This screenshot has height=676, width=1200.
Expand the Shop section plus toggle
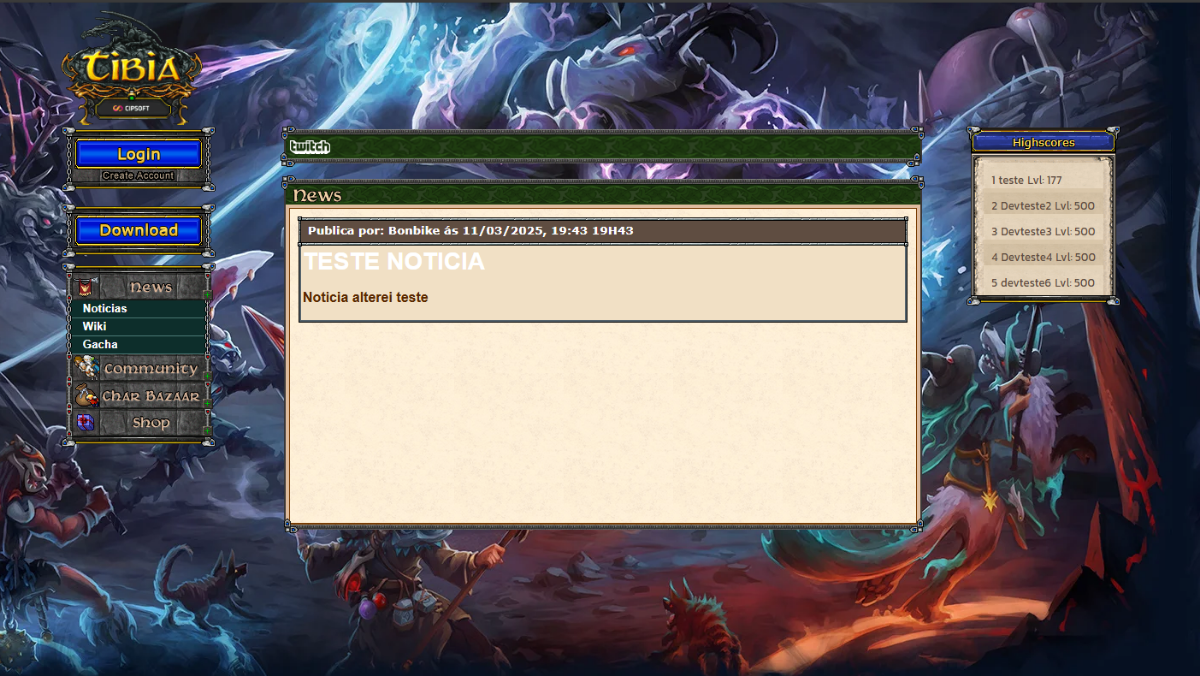click(x=207, y=430)
